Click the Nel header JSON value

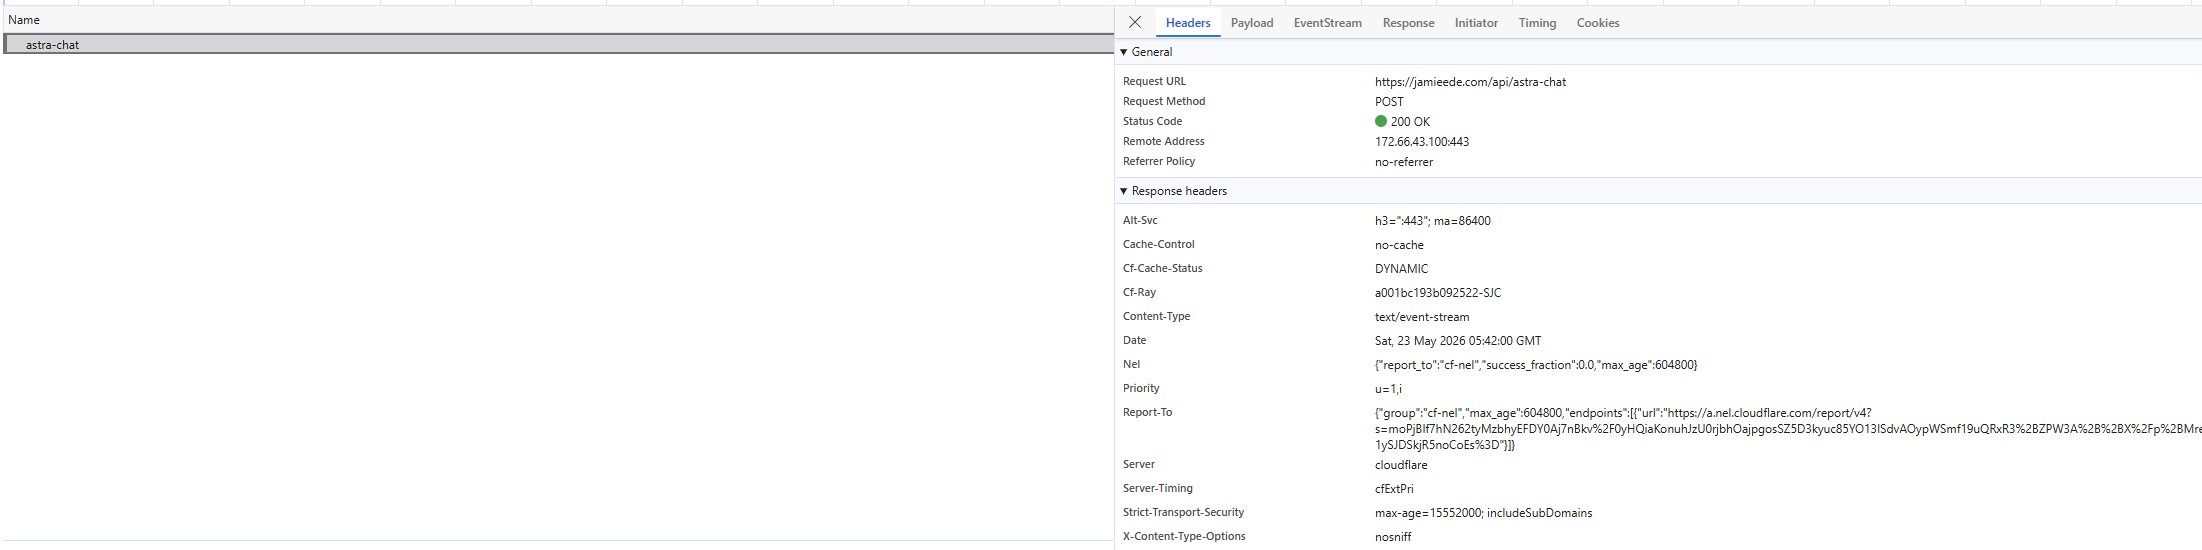(x=1536, y=365)
